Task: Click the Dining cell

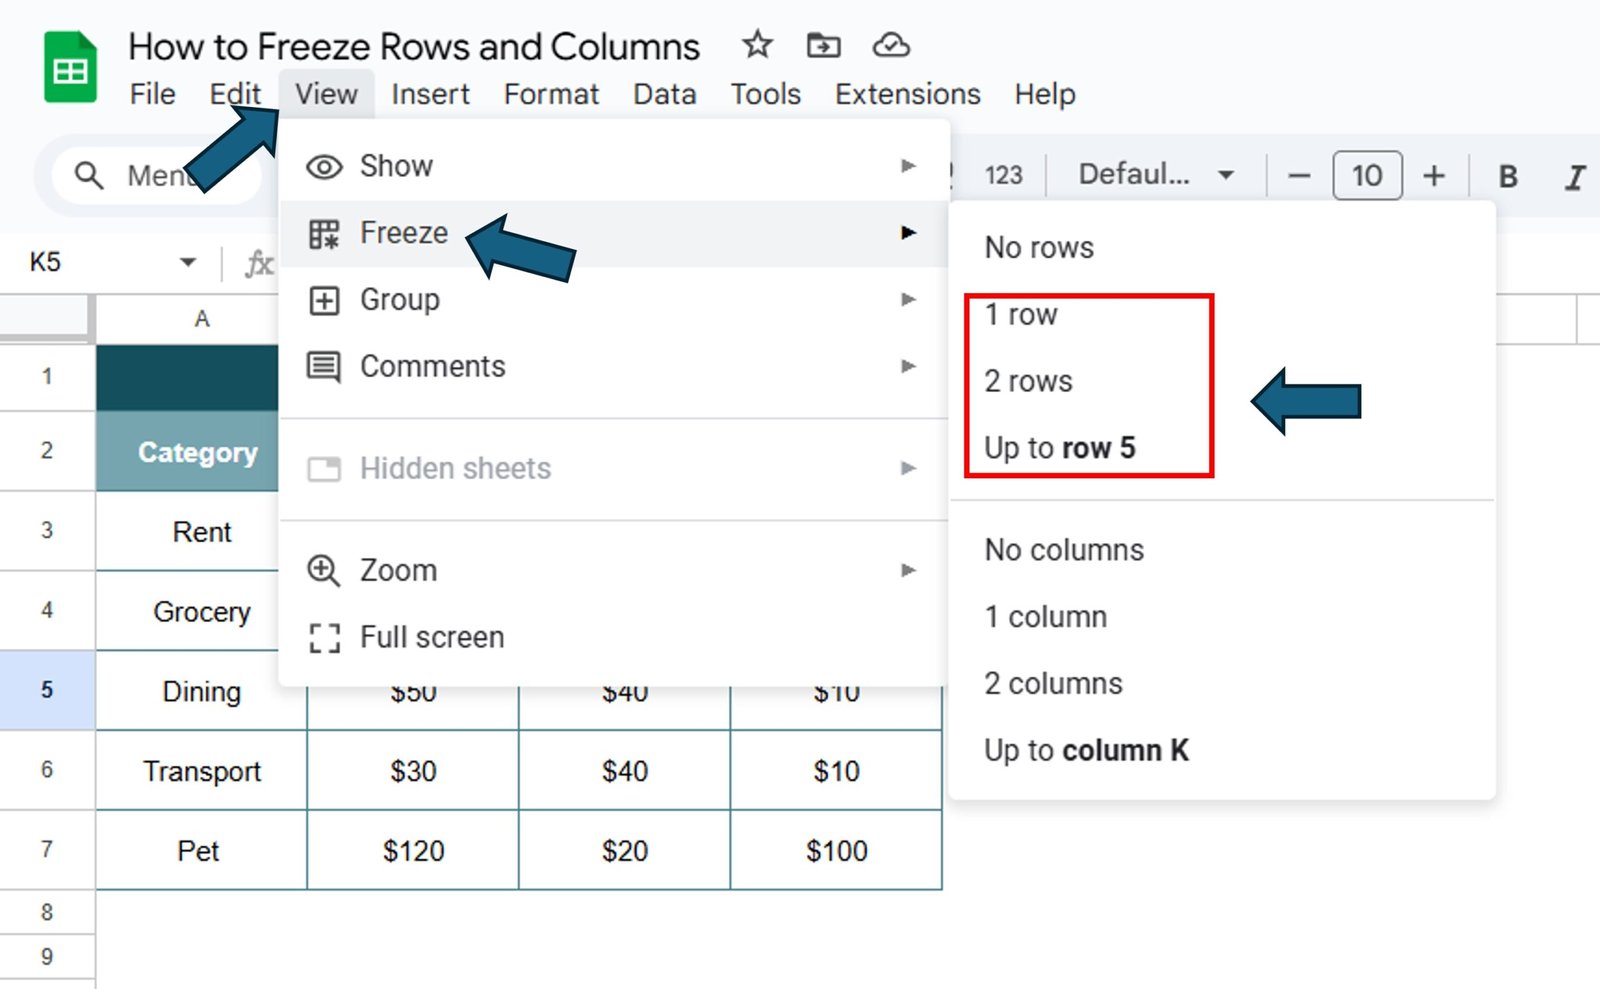Action: (x=201, y=691)
